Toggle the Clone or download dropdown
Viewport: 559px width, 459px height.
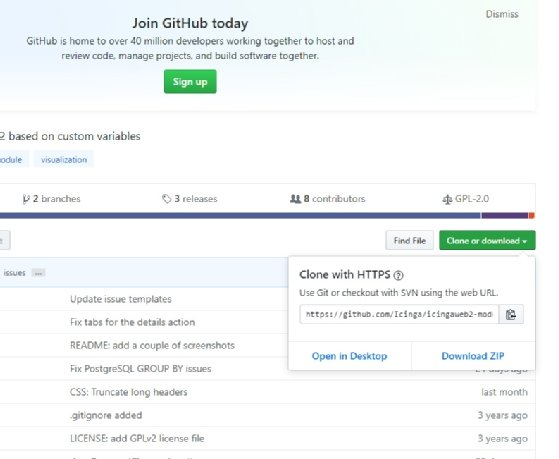(x=487, y=241)
